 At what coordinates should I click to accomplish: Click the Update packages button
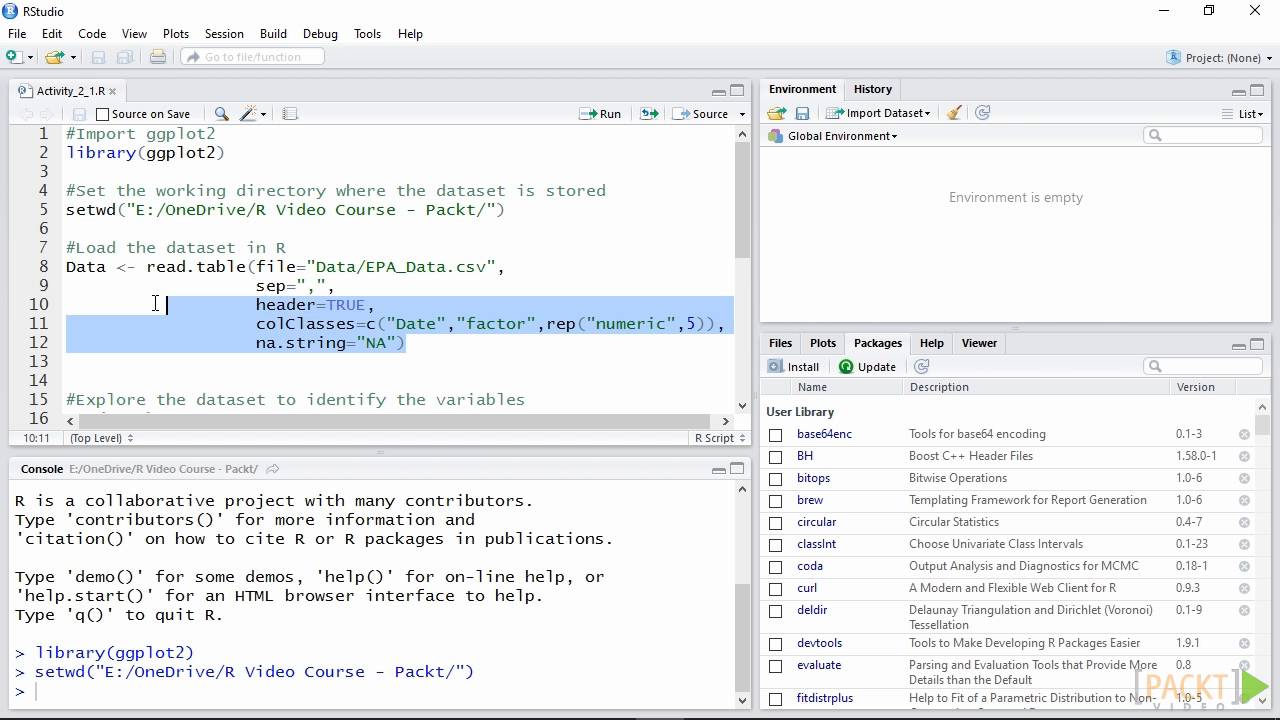point(867,367)
